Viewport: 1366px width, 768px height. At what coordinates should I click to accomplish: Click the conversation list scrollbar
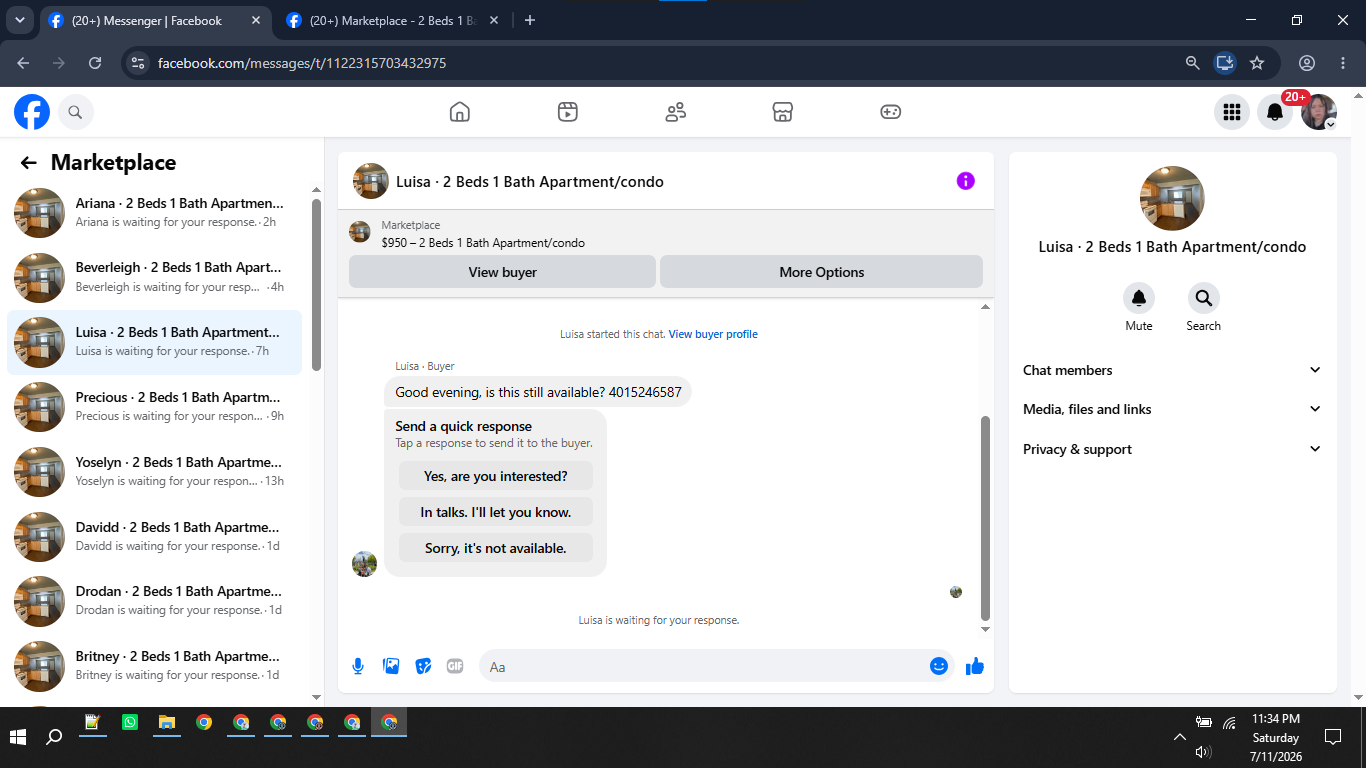pyautogui.click(x=317, y=285)
